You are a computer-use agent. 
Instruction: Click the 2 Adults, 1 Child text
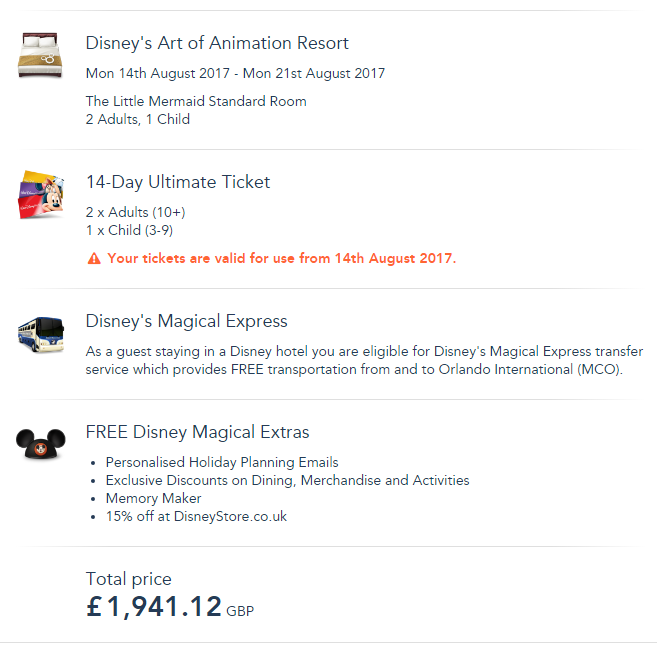[x=138, y=119]
